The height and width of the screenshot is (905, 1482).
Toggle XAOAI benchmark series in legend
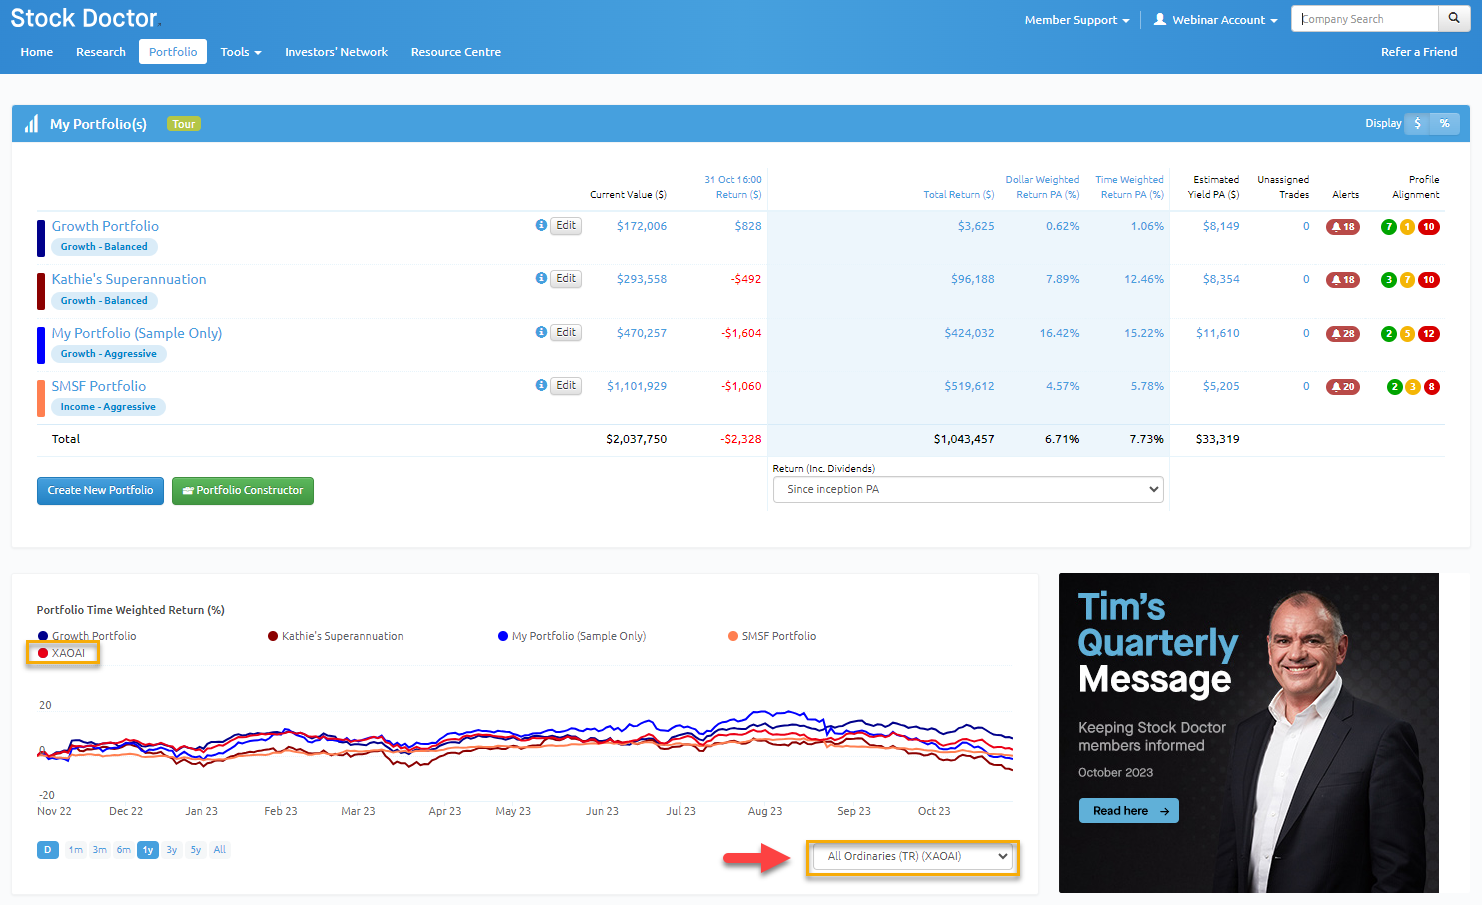pyautogui.click(x=62, y=653)
